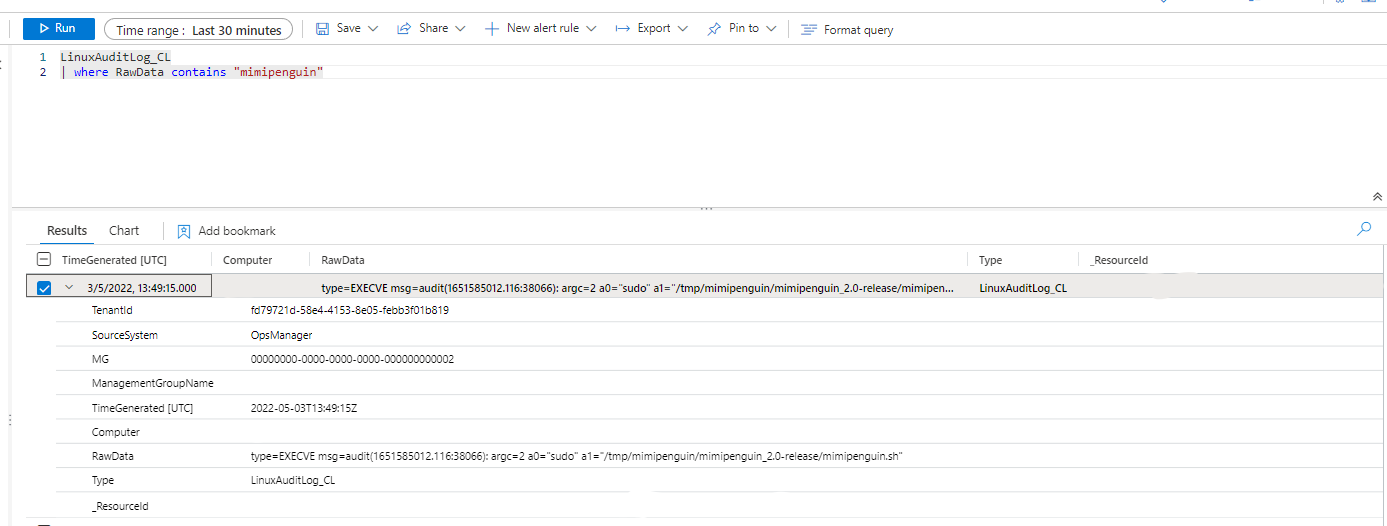Click the Share icon in toolbar
1387x526 pixels.
coord(404,29)
